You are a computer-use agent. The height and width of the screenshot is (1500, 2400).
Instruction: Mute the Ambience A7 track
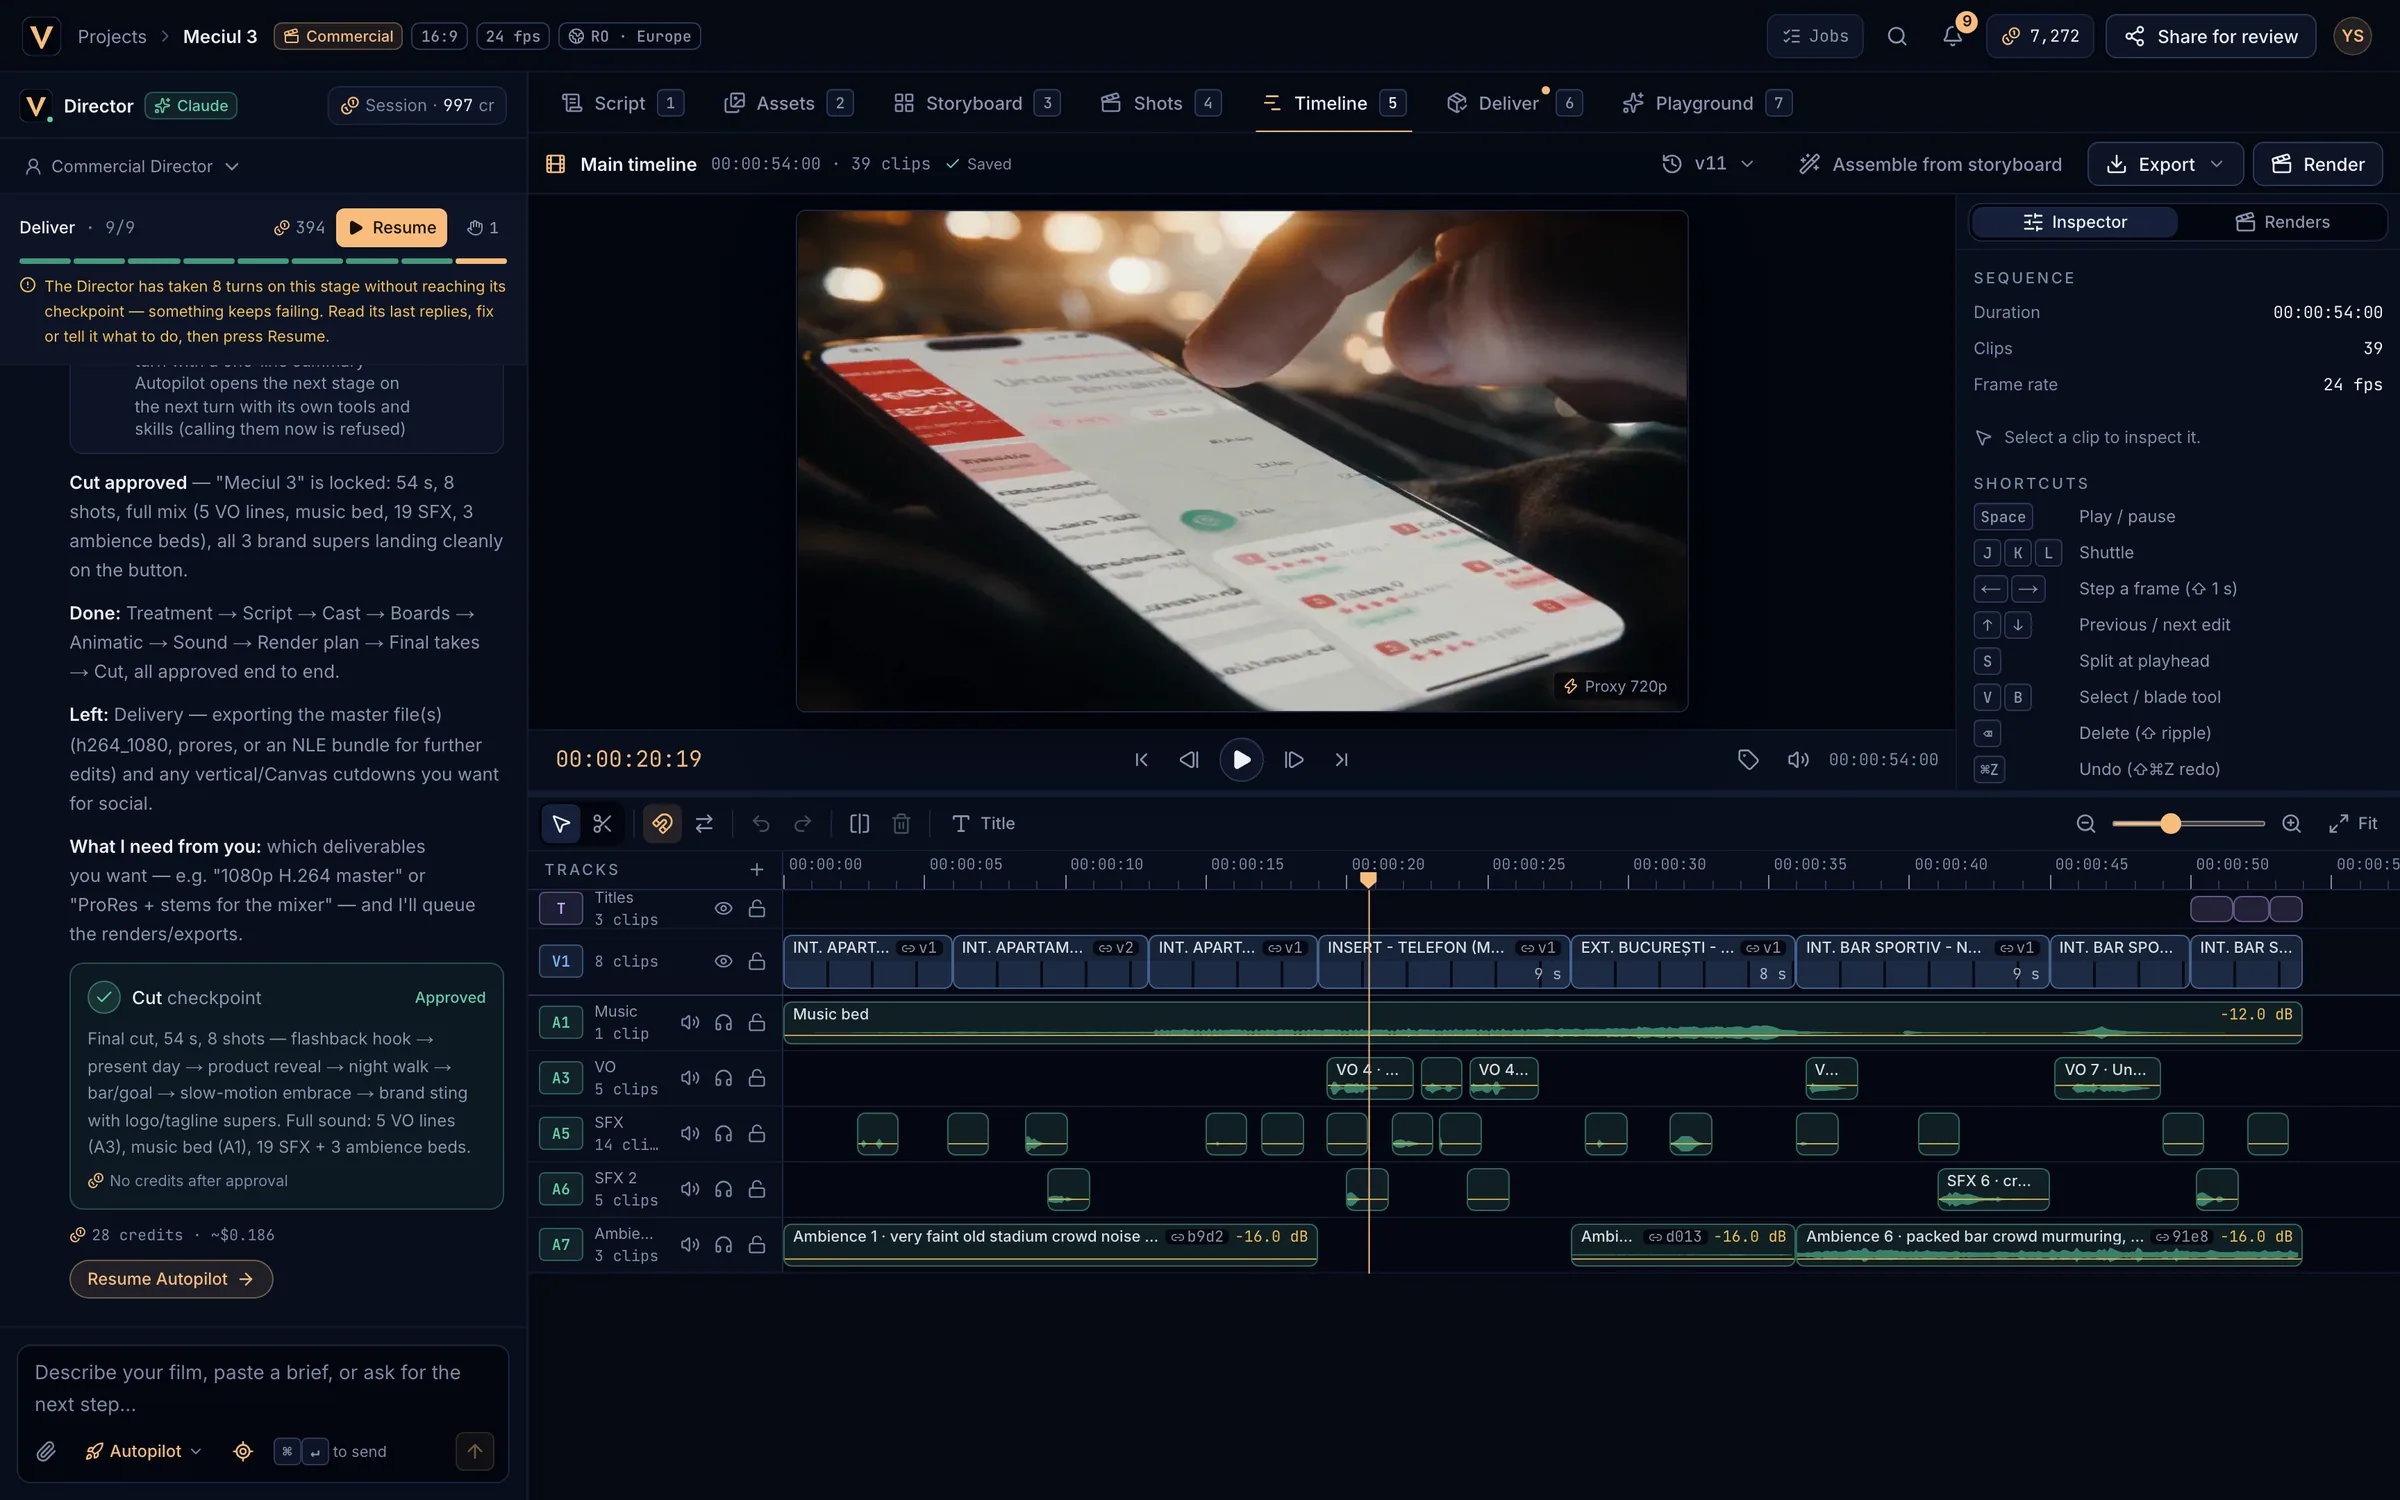690,1244
